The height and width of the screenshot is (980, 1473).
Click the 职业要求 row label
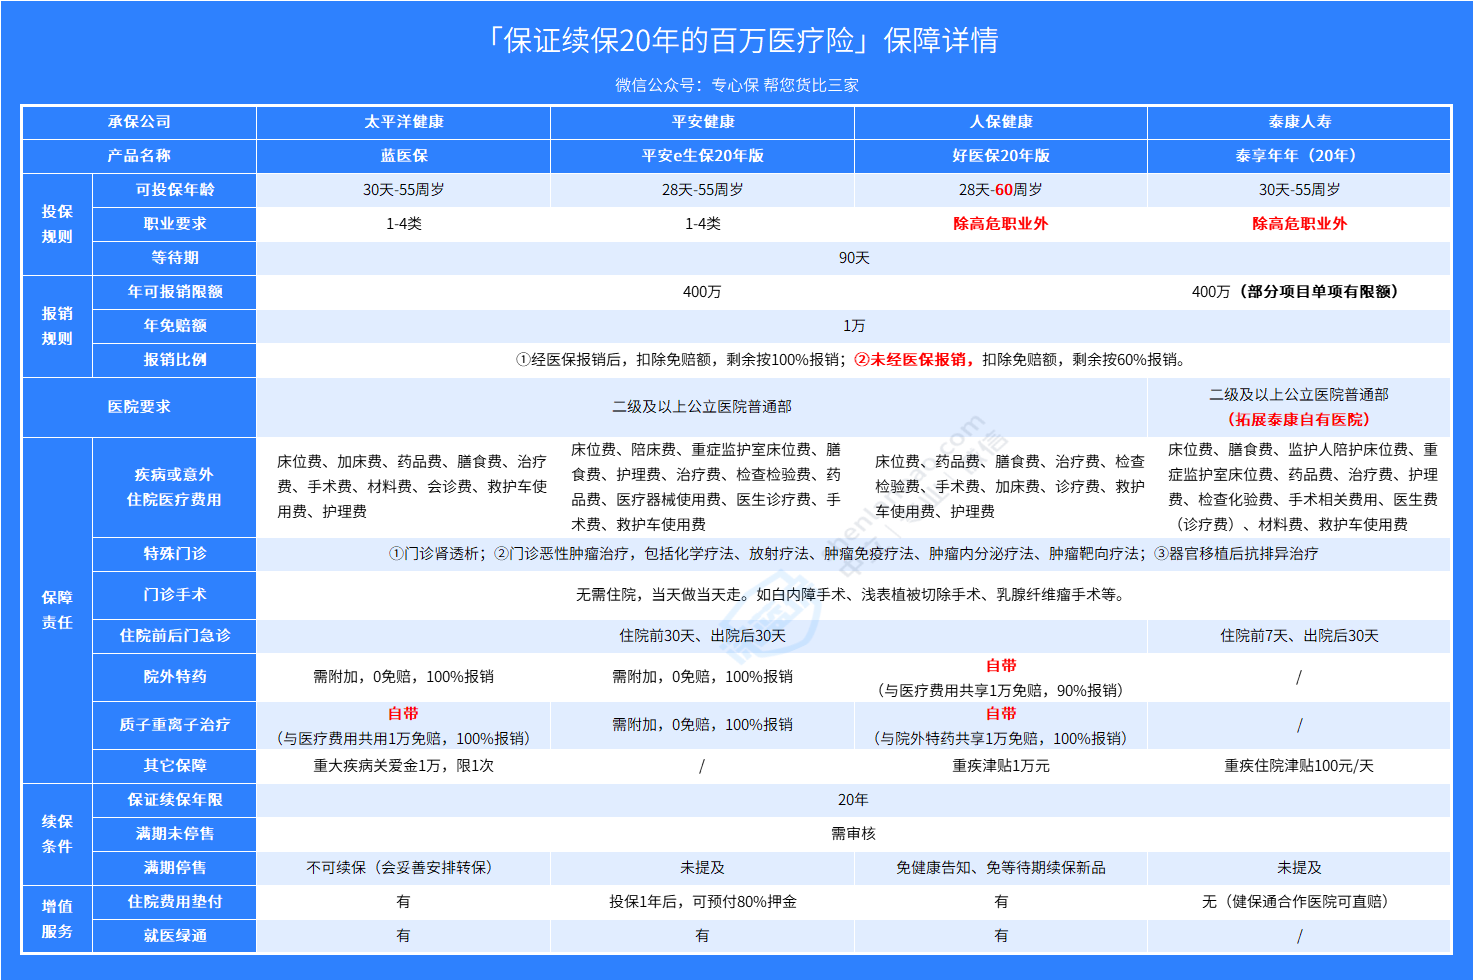tap(175, 224)
